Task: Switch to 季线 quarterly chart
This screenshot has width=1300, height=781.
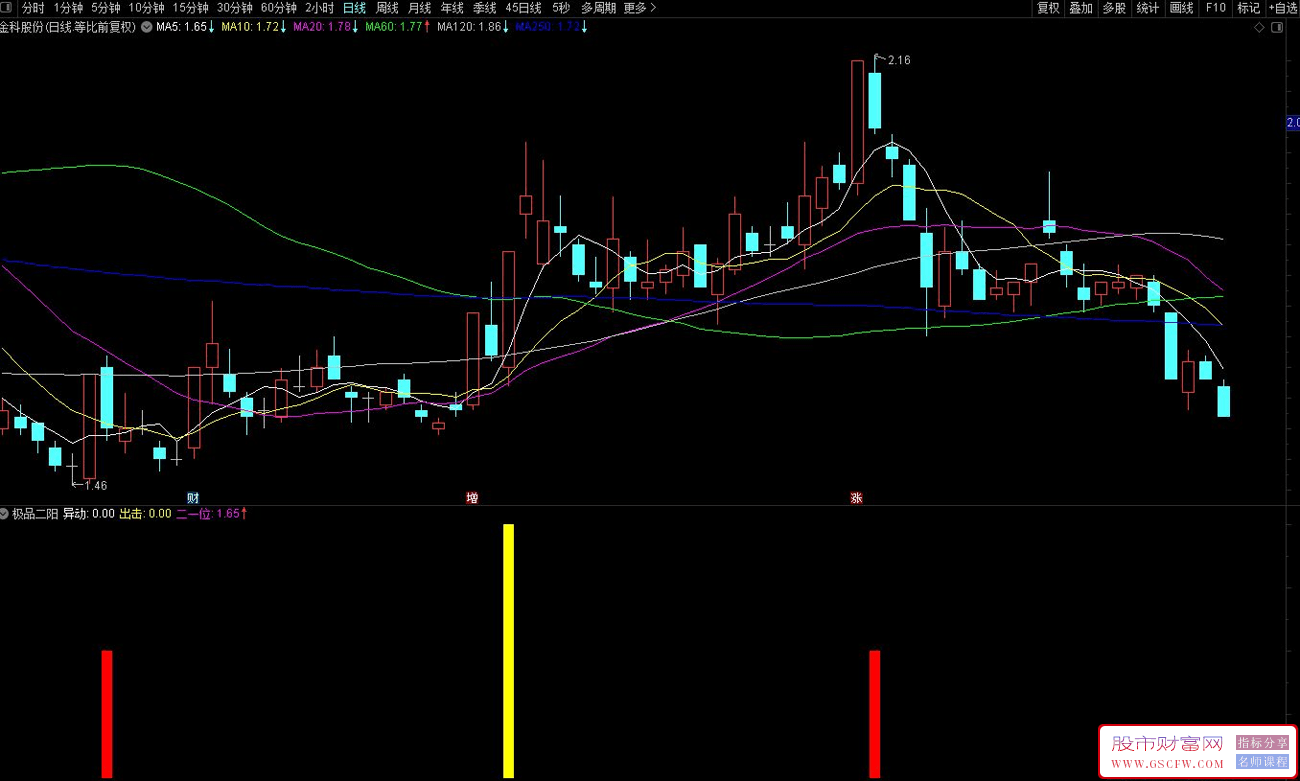Action: pyautogui.click(x=484, y=8)
